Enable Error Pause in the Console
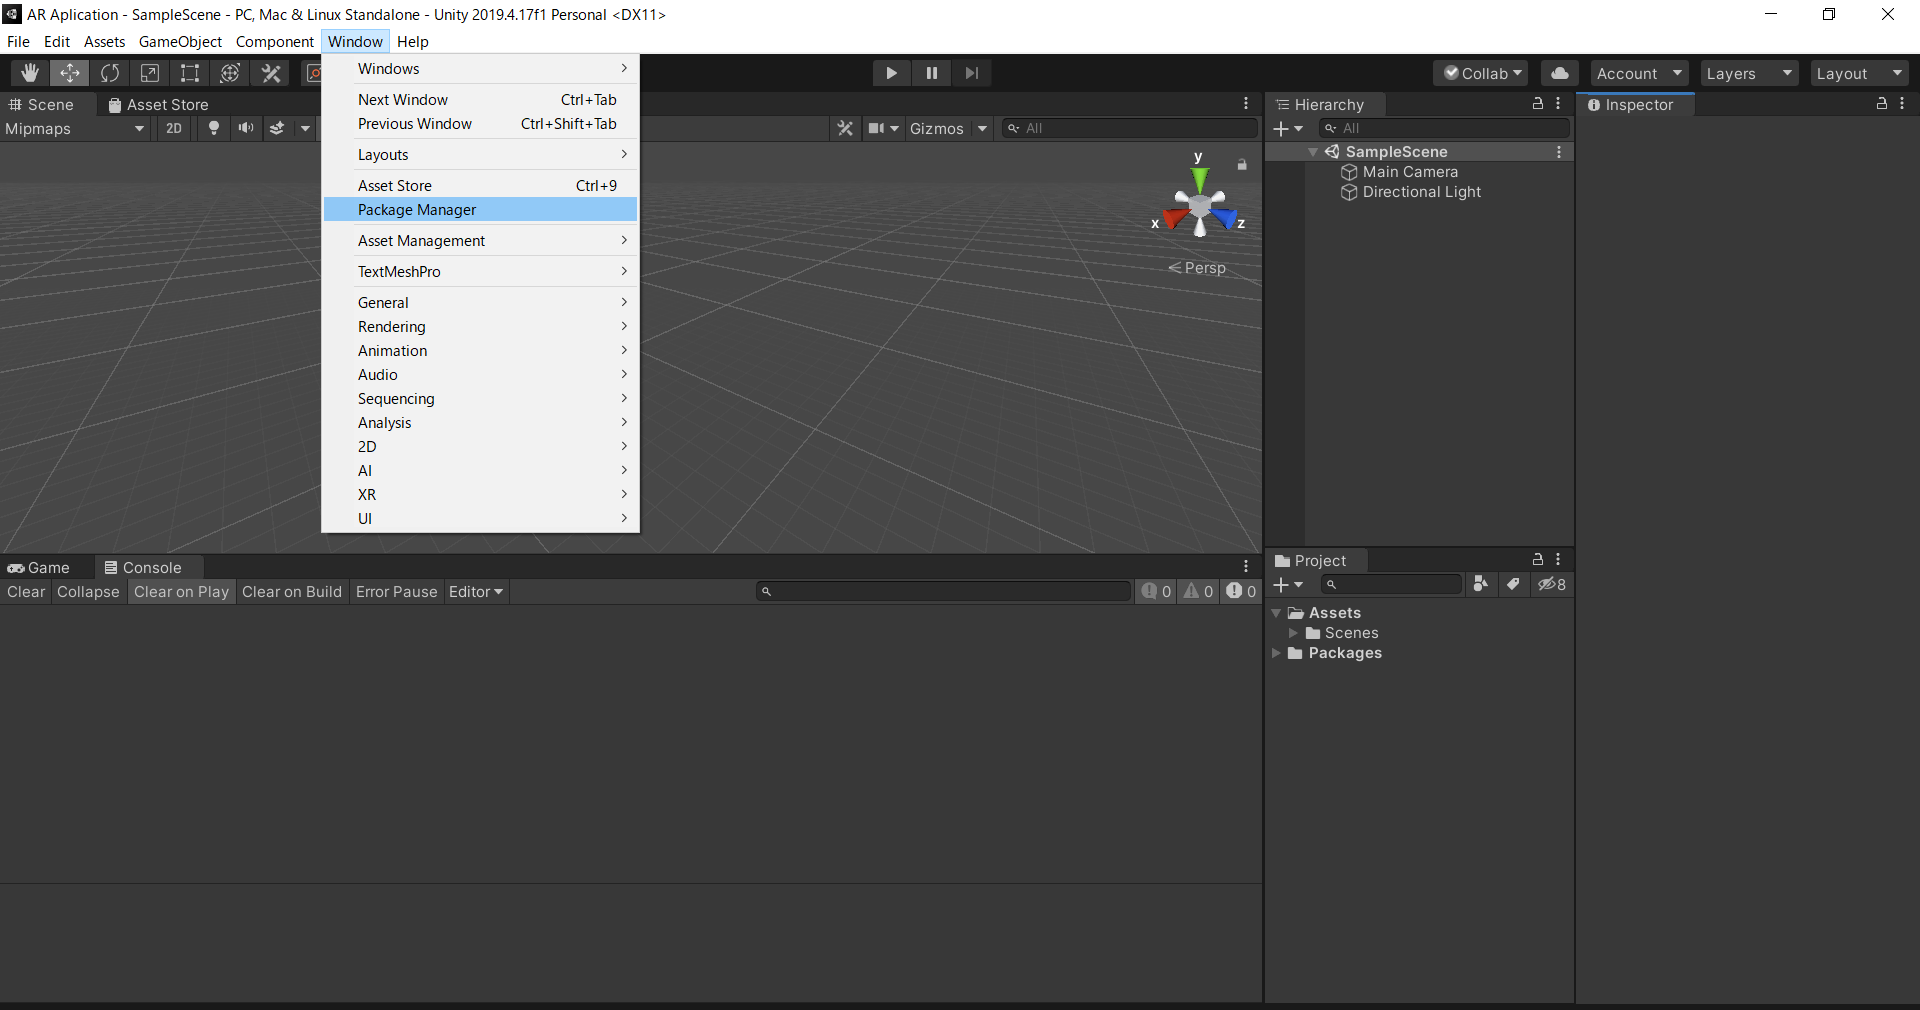This screenshot has height=1010, width=1920. click(395, 591)
